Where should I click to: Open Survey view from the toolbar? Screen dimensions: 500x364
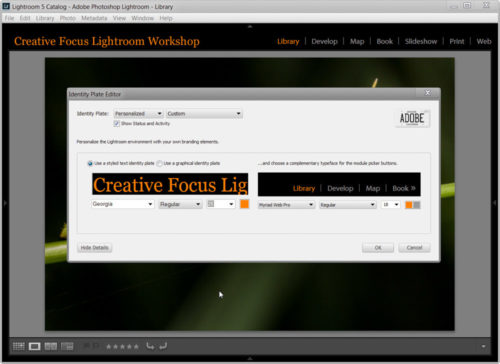[67, 347]
